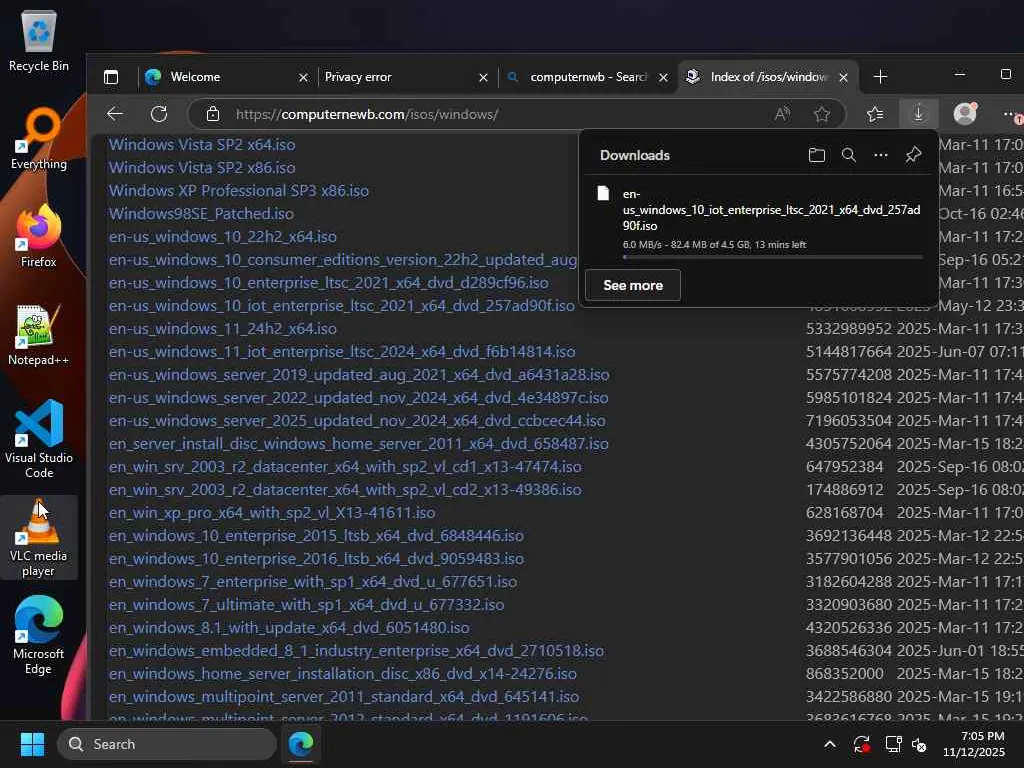The width and height of the screenshot is (1024, 768).
Task: Open windows_10_enterprise_2015_ltsb link
Action: click(316, 536)
